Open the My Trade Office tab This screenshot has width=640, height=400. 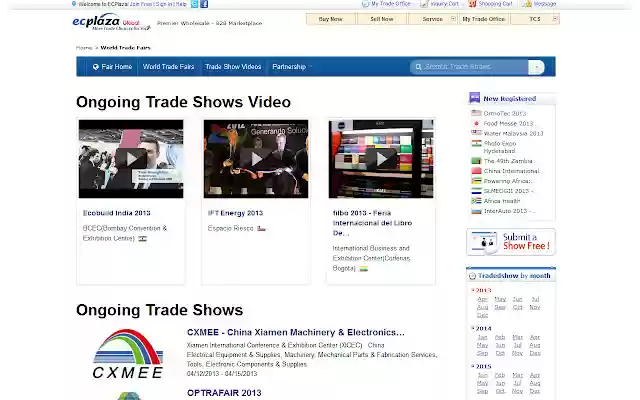pyautogui.click(x=484, y=19)
